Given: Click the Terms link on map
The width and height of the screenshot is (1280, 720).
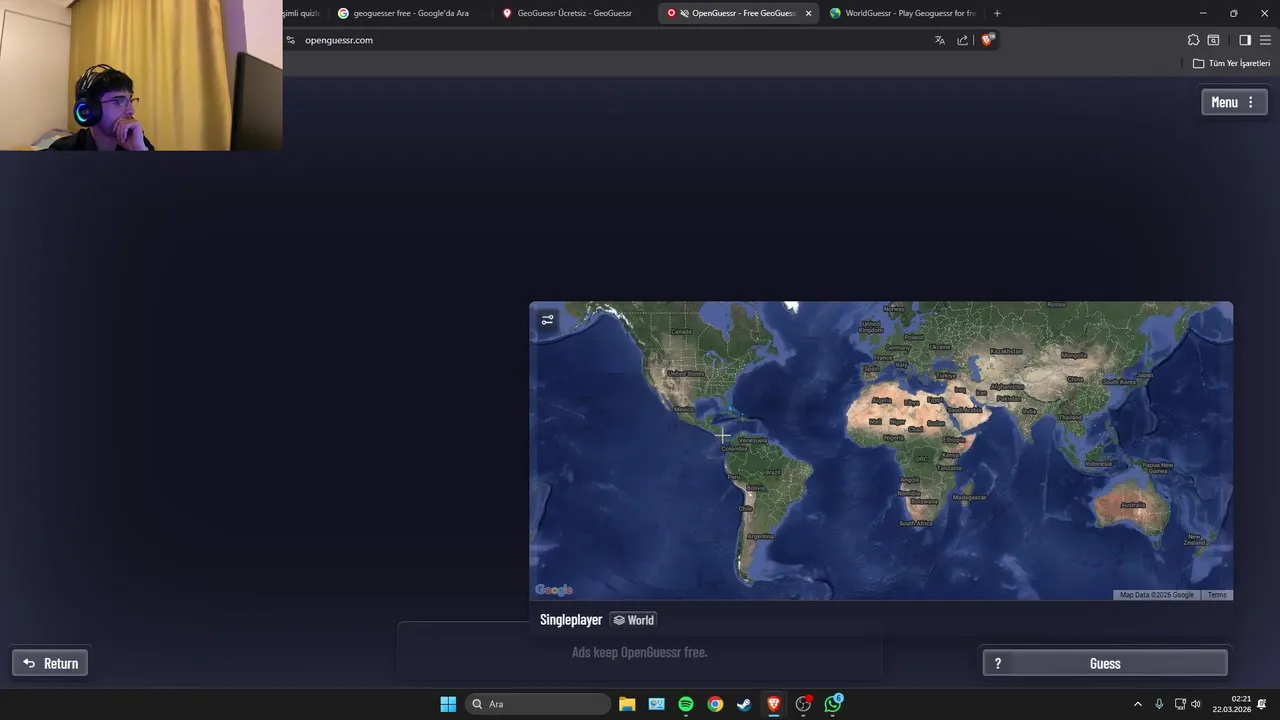Looking at the screenshot, I should (x=1216, y=595).
